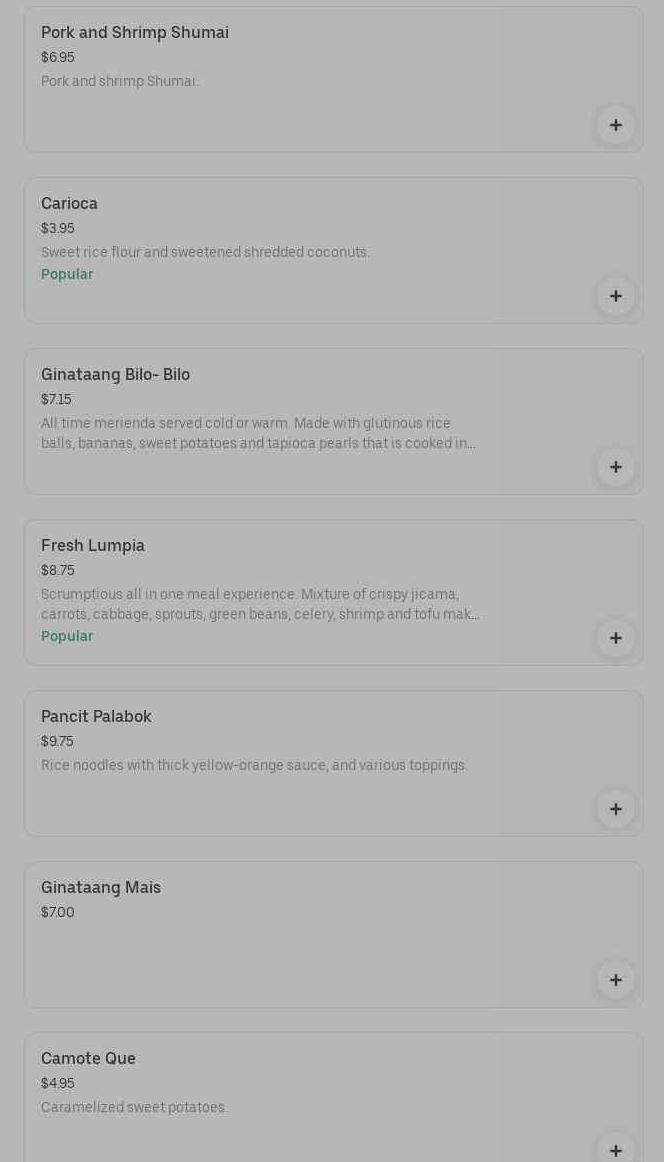Image resolution: width=664 pixels, height=1162 pixels.
Task: Click the Popular tag under Carioca
Action: pyautogui.click(x=67, y=275)
